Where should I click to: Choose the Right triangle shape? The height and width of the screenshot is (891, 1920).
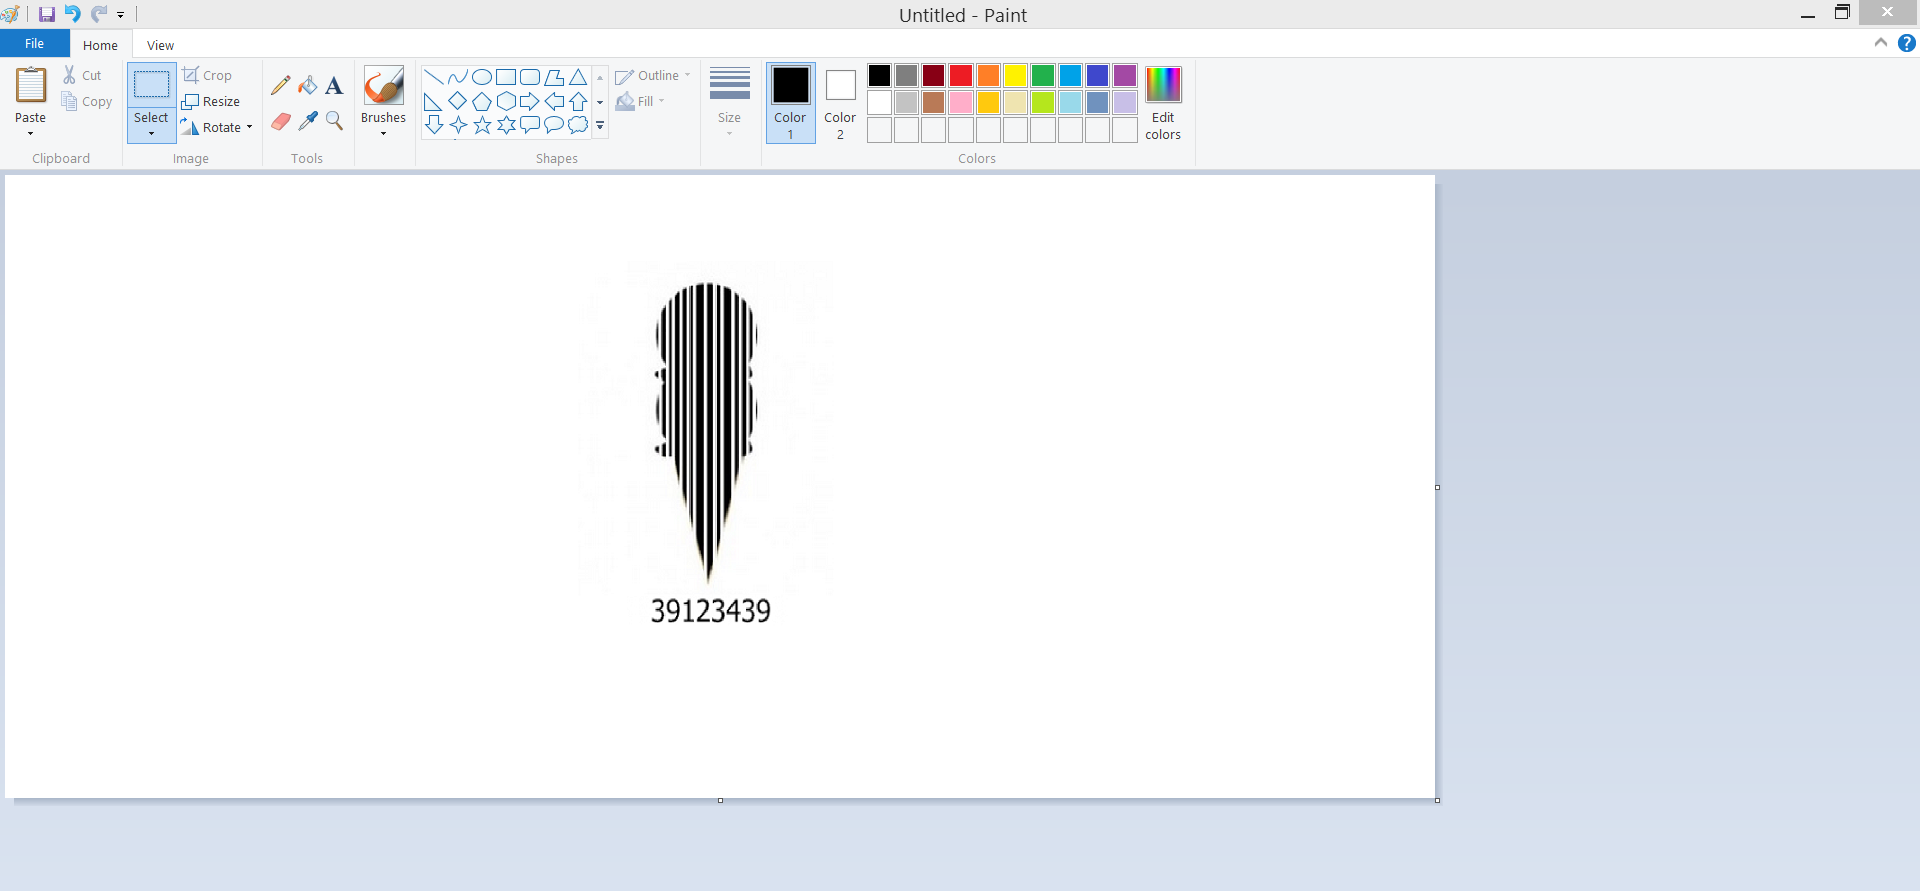pyautogui.click(x=434, y=101)
